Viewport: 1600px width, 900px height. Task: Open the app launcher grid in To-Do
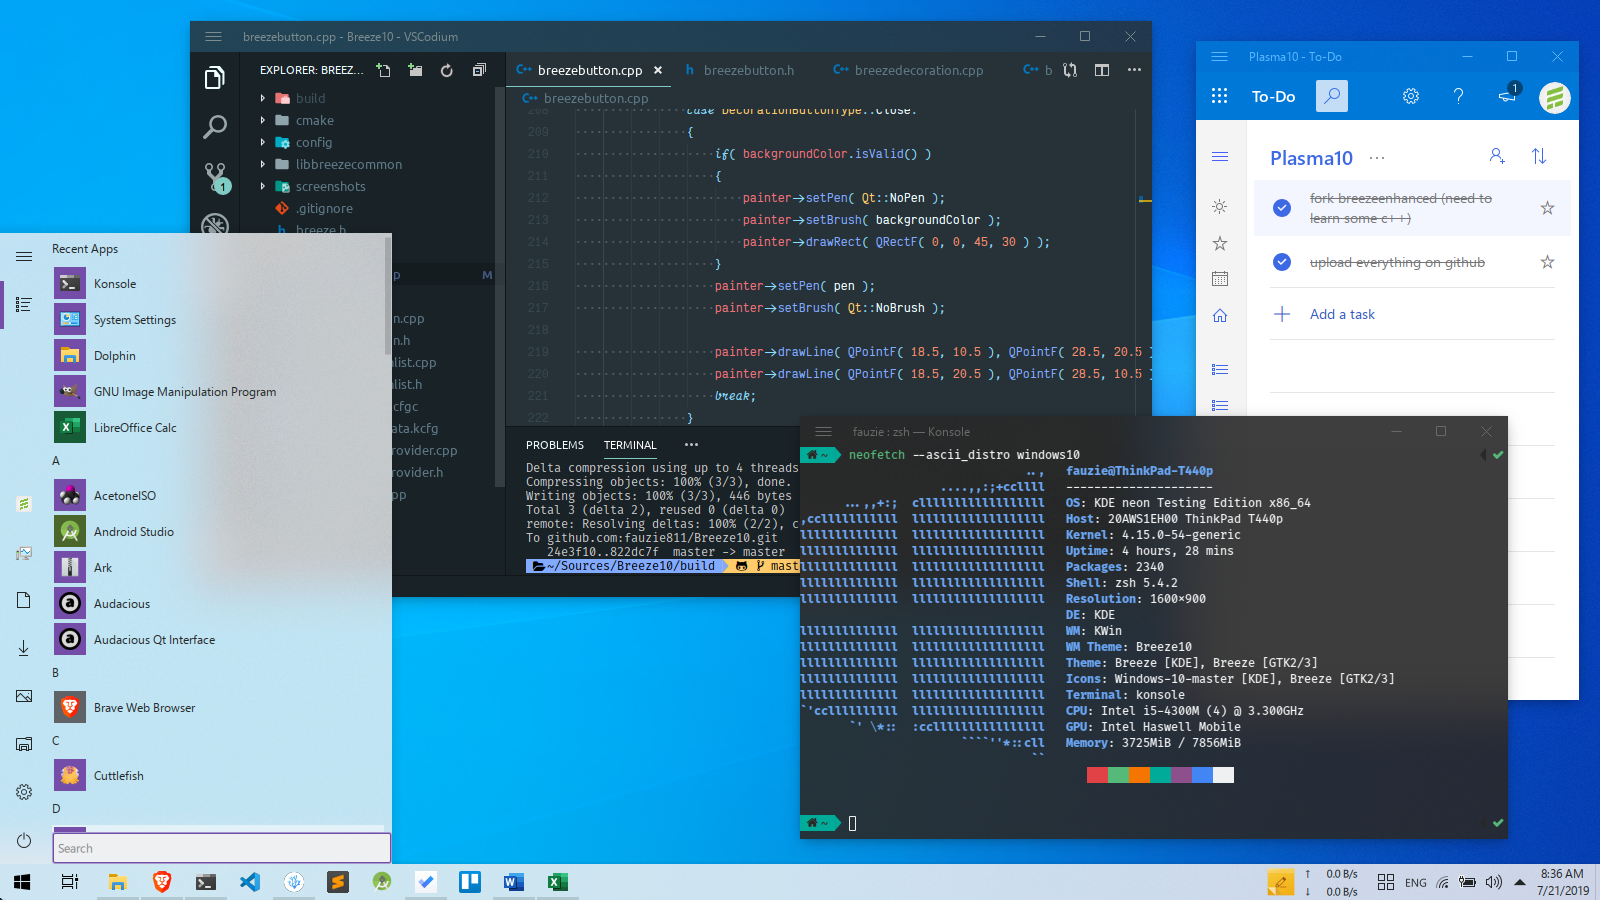[x=1220, y=96]
